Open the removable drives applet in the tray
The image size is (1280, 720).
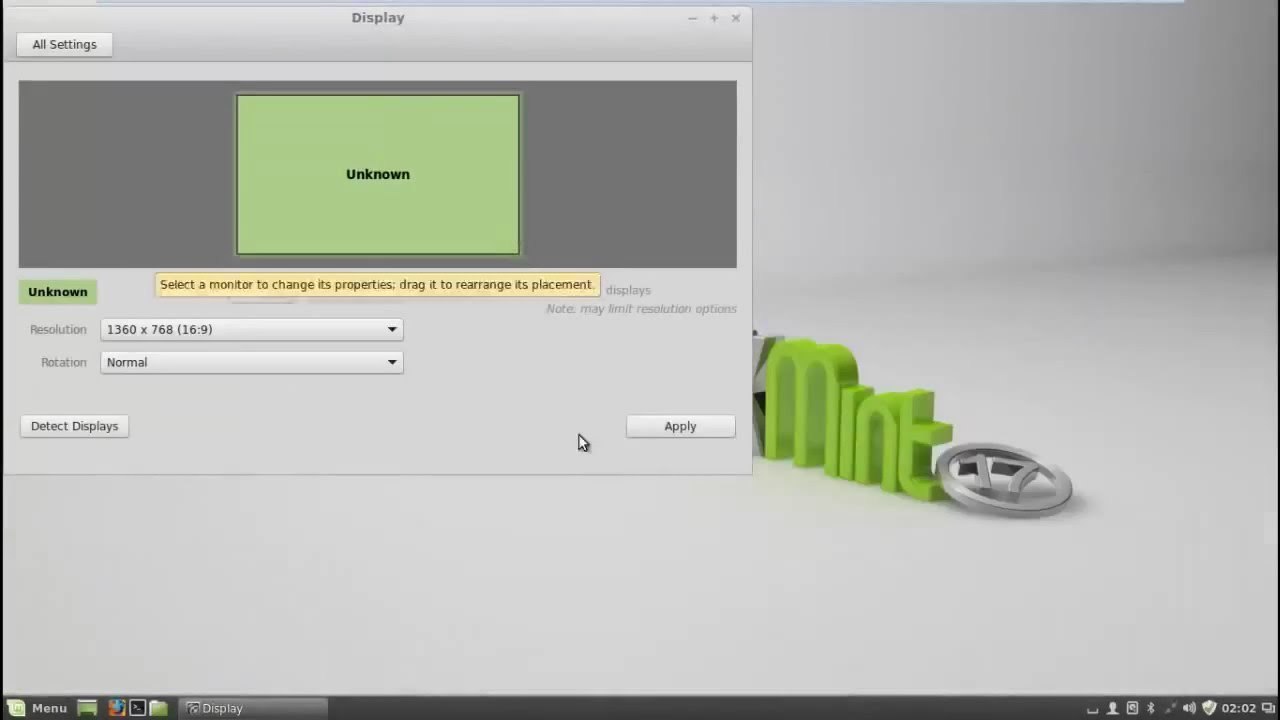[1132, 708]
